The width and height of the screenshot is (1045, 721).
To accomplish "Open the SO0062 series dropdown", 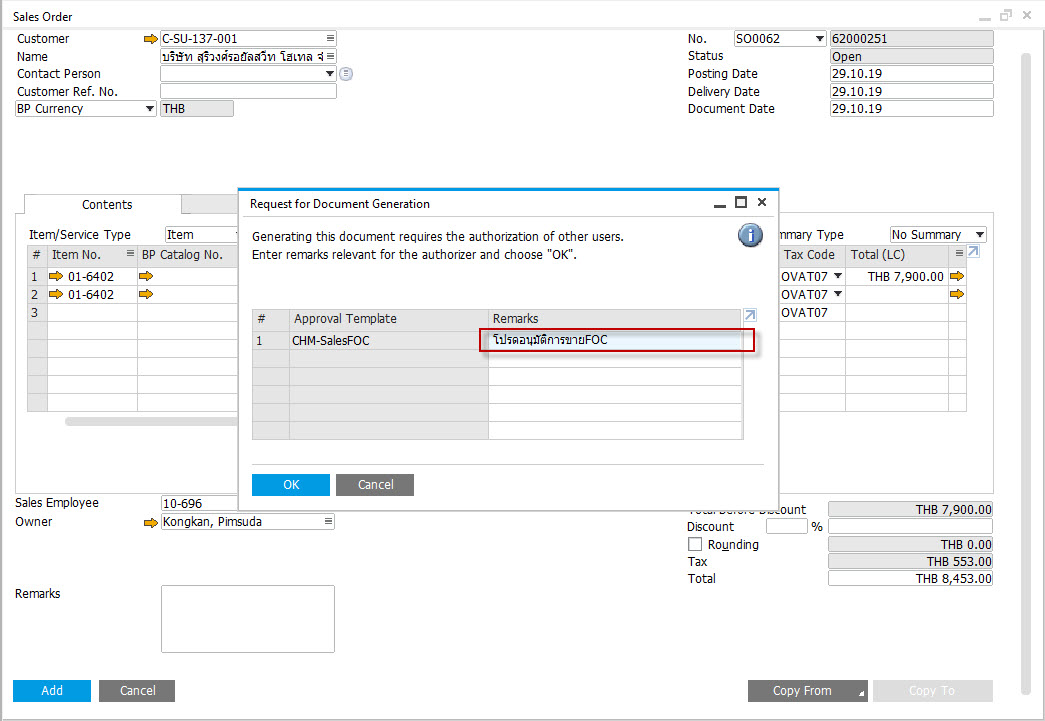I will click(820, 39).
